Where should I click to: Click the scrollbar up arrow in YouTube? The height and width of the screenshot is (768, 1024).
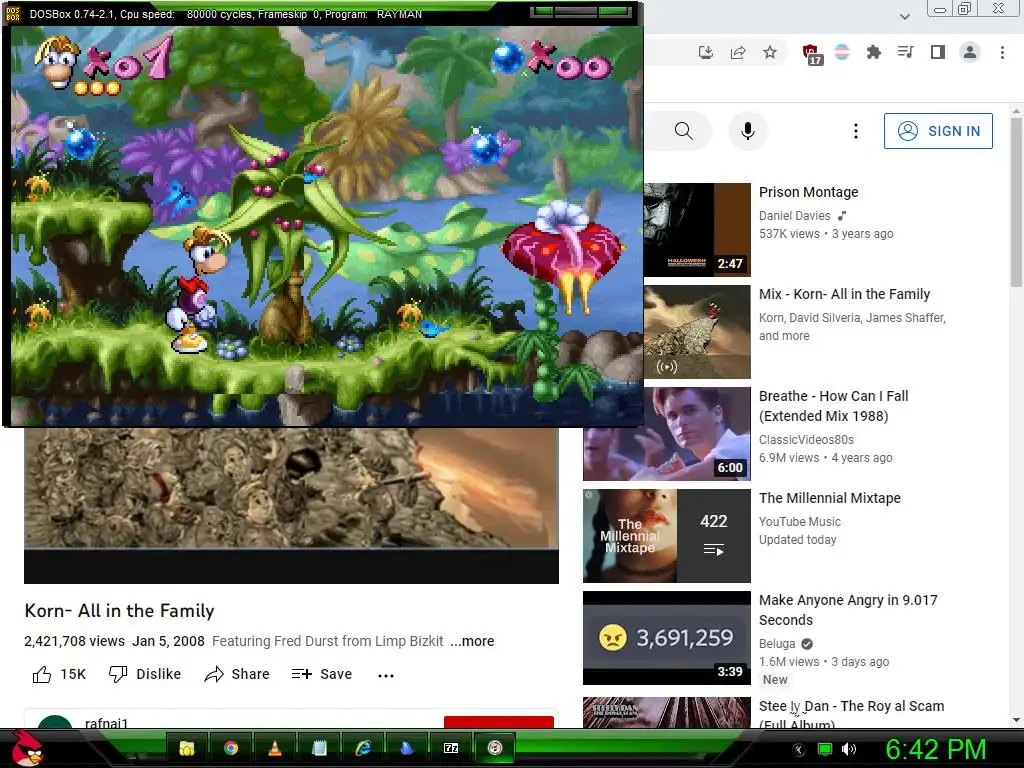[1016, 110]
